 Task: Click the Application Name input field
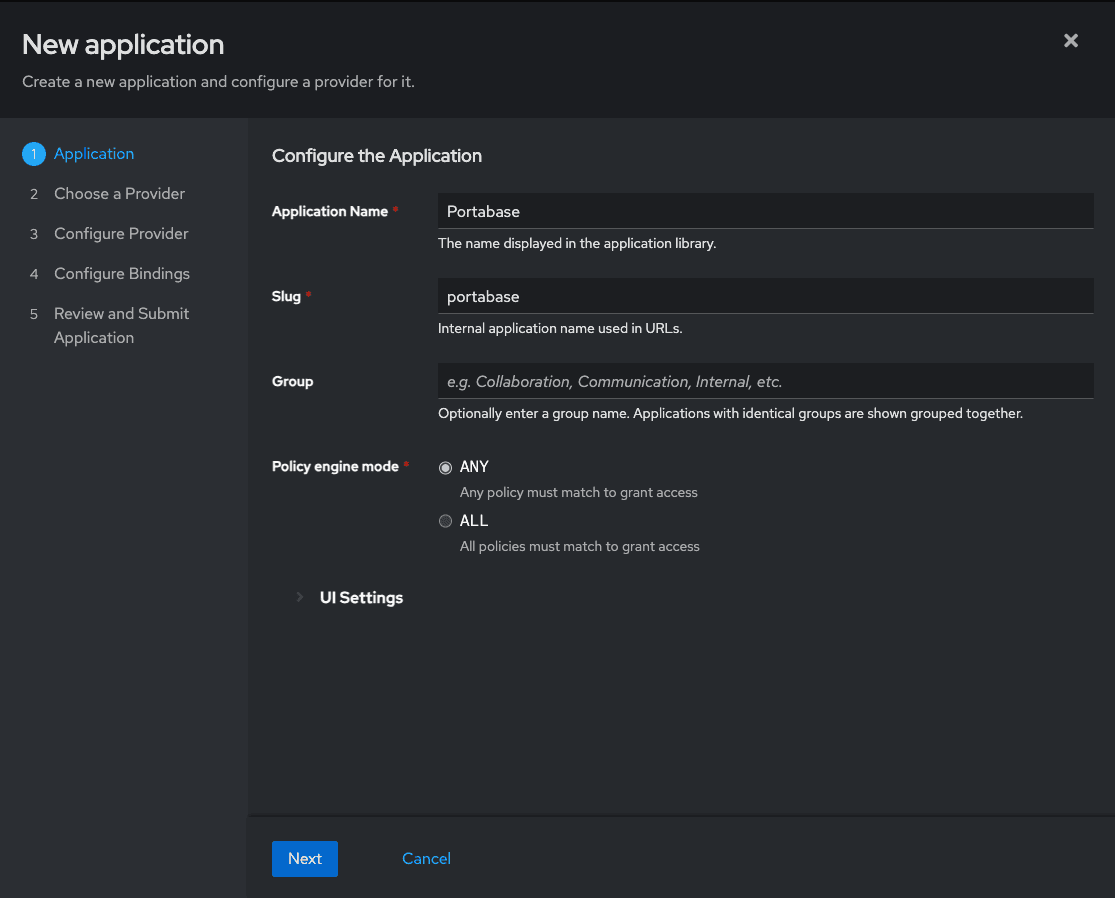click(765, 210)
